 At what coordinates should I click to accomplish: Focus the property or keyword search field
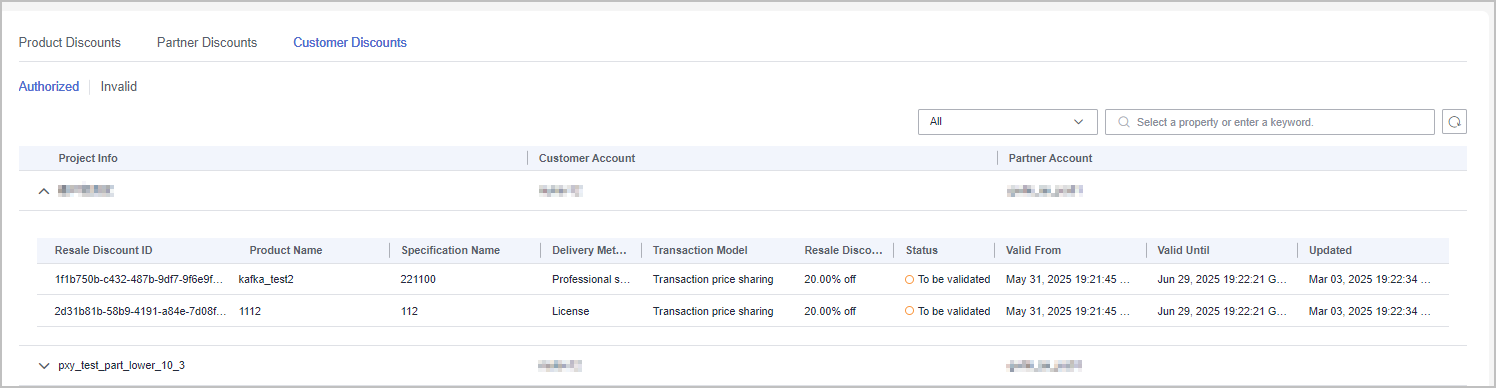1270,122
